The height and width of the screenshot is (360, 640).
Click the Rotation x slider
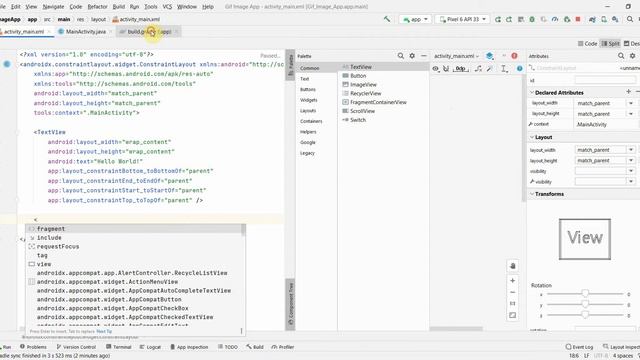click(585, 293)
